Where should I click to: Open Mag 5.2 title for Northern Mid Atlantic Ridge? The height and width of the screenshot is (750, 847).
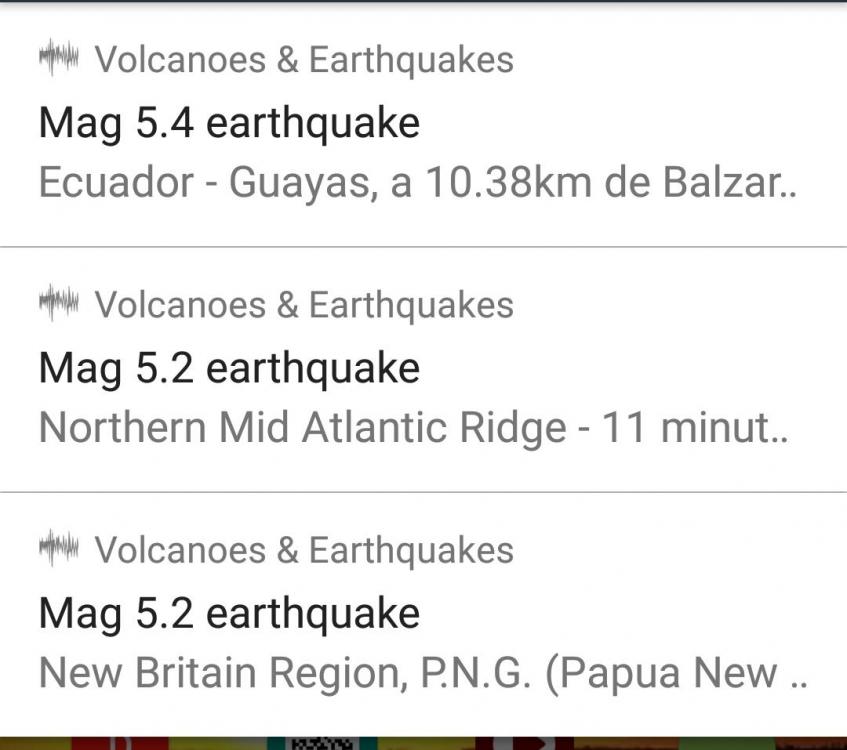(x=229, y=369)
